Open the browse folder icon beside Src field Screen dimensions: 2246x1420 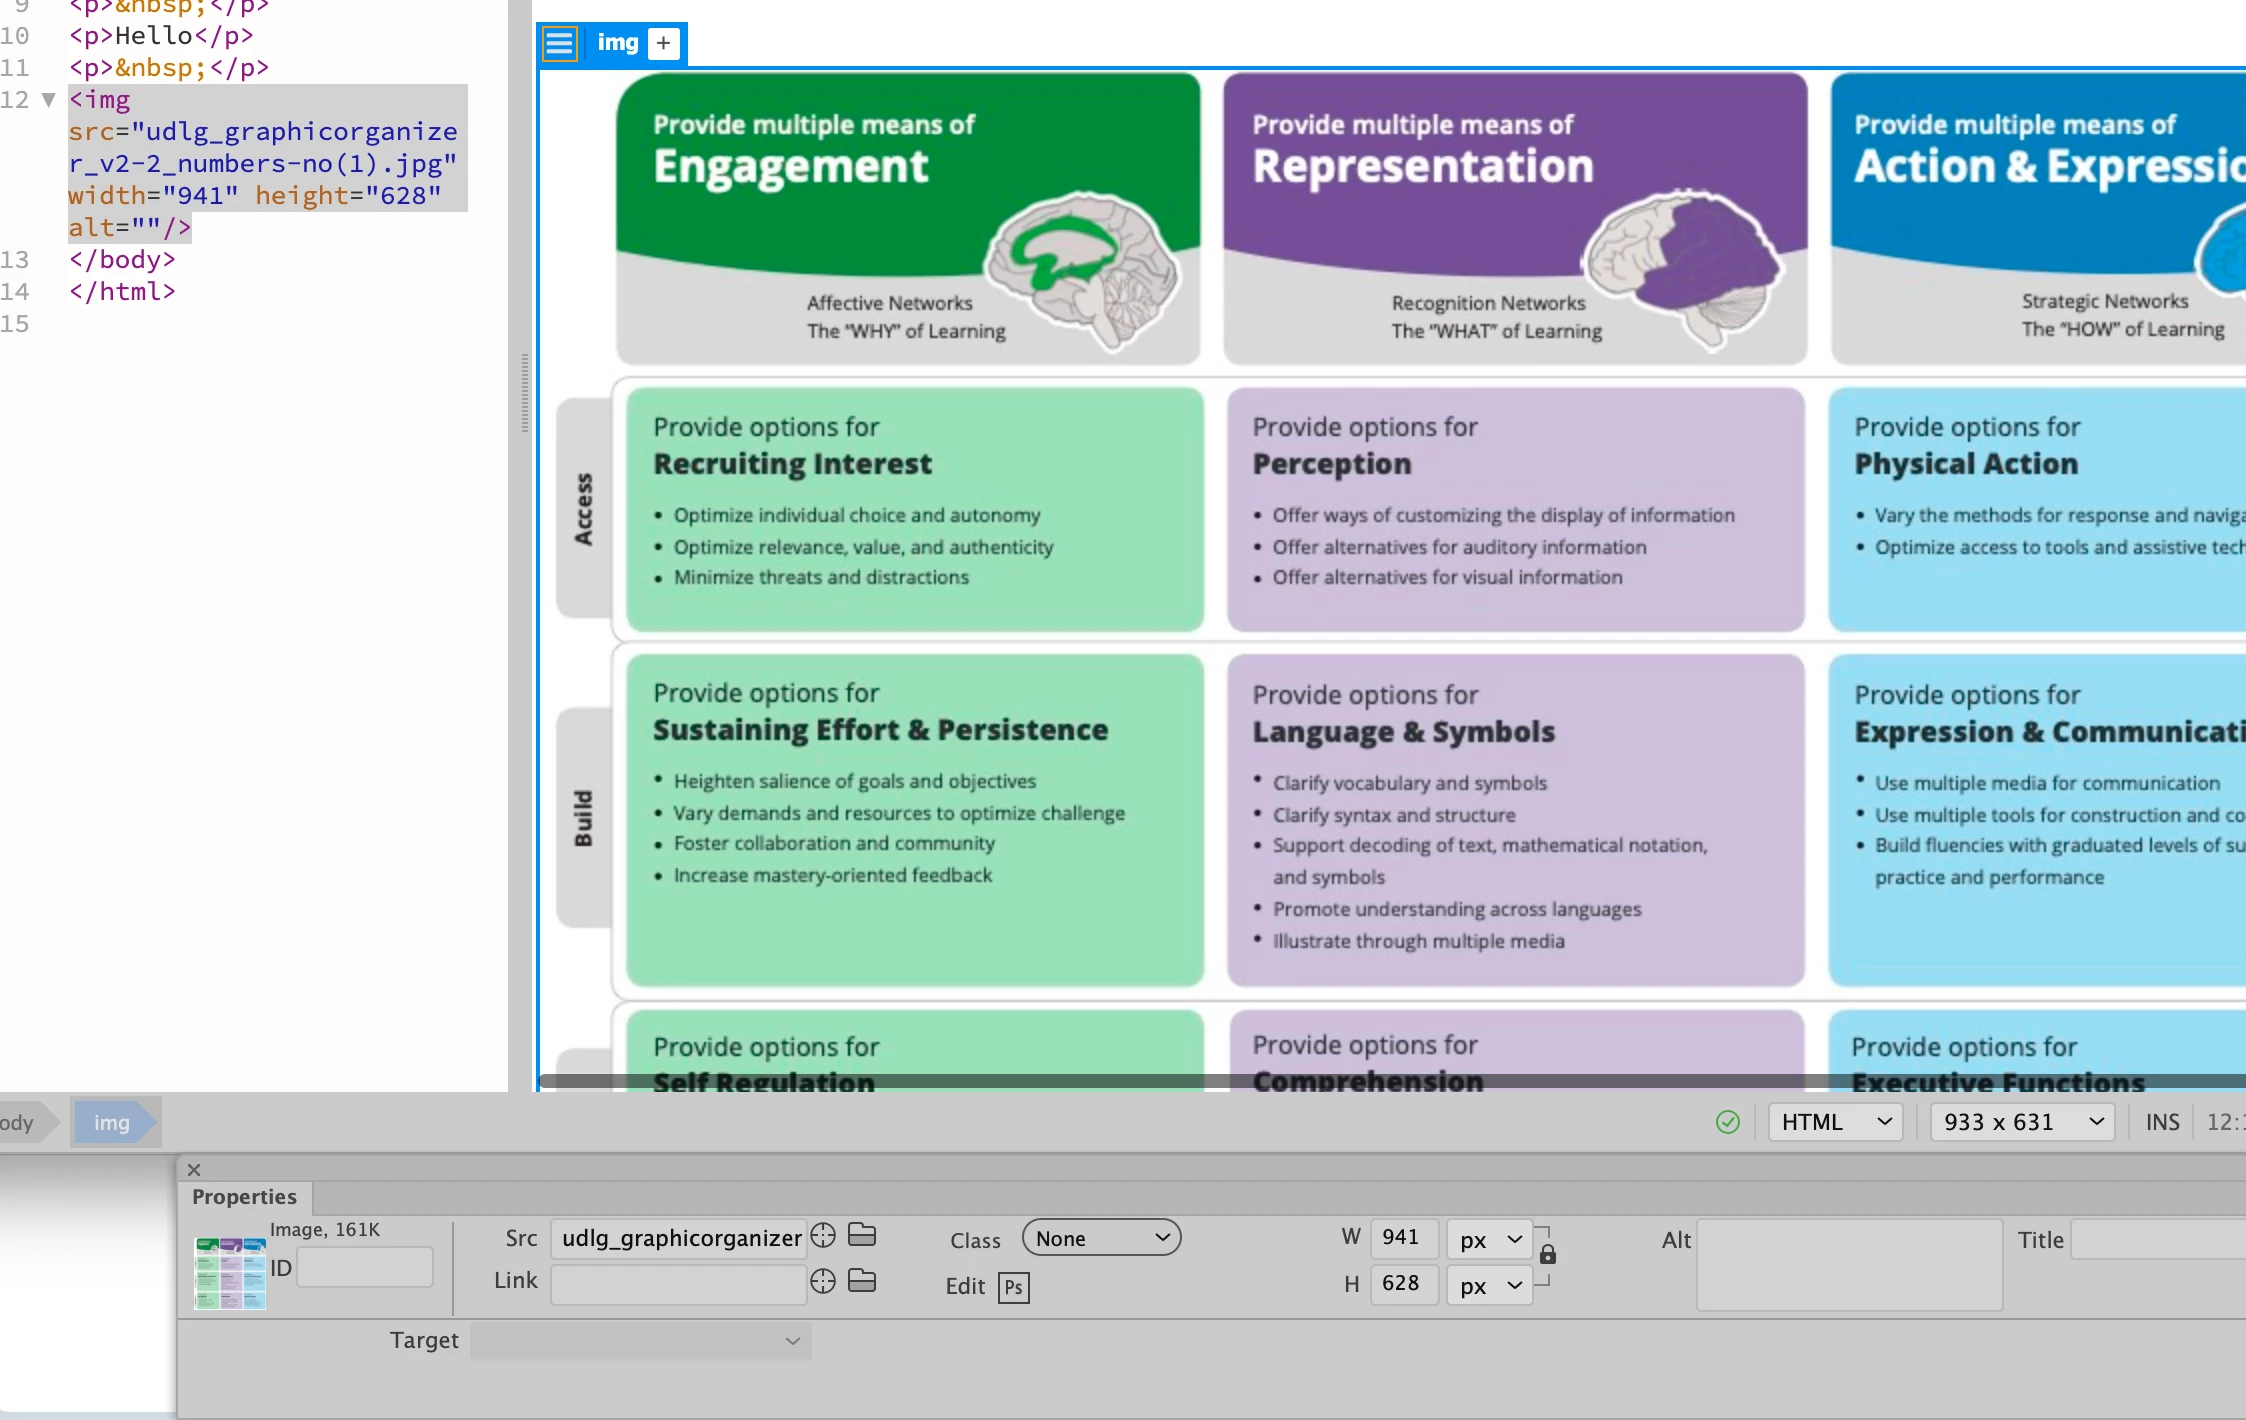click(x=862, y=1236)
